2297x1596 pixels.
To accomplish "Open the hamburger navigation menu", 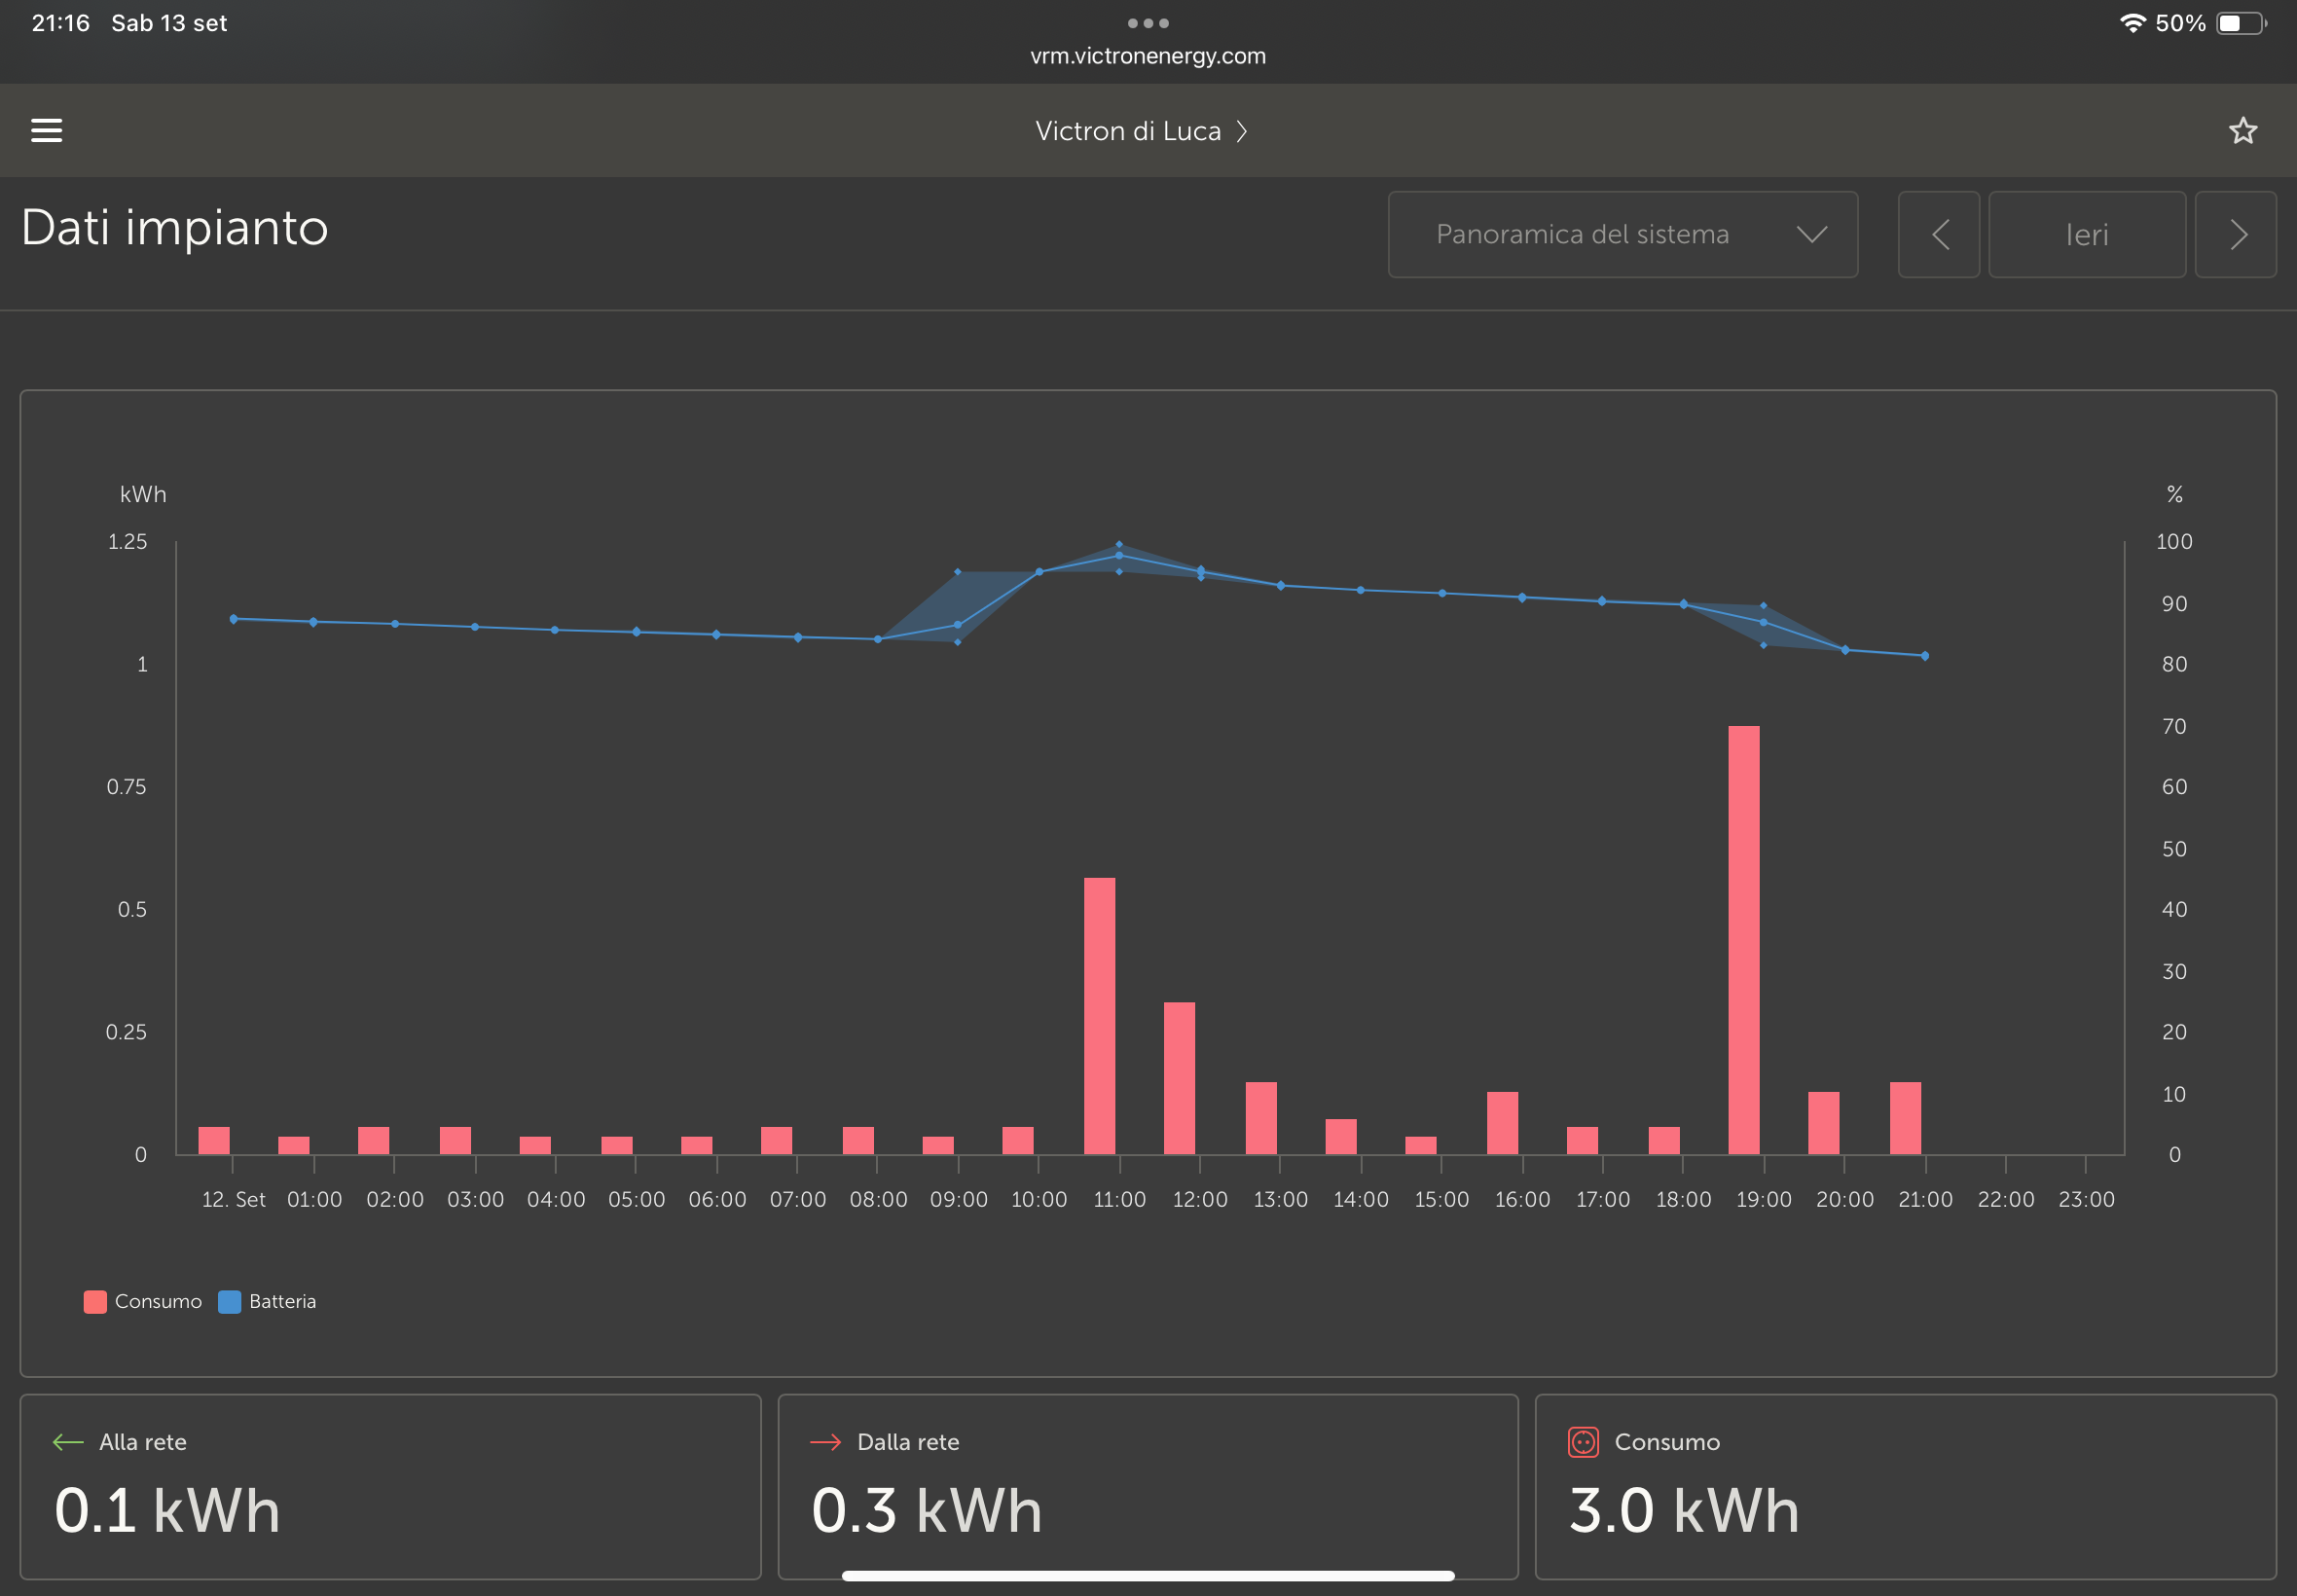I will click(x=46, y=130).
